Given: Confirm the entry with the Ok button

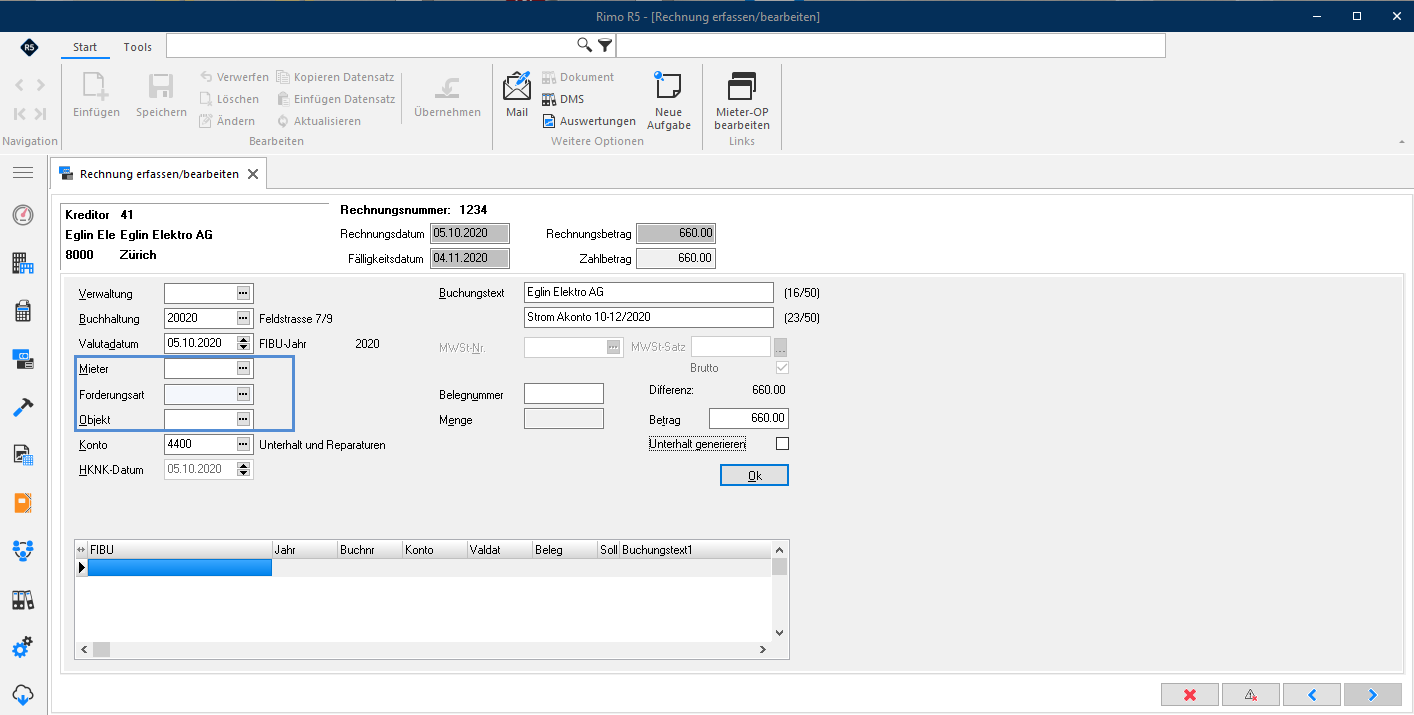Looking at the screenshot, I should [x=754, y=475].
